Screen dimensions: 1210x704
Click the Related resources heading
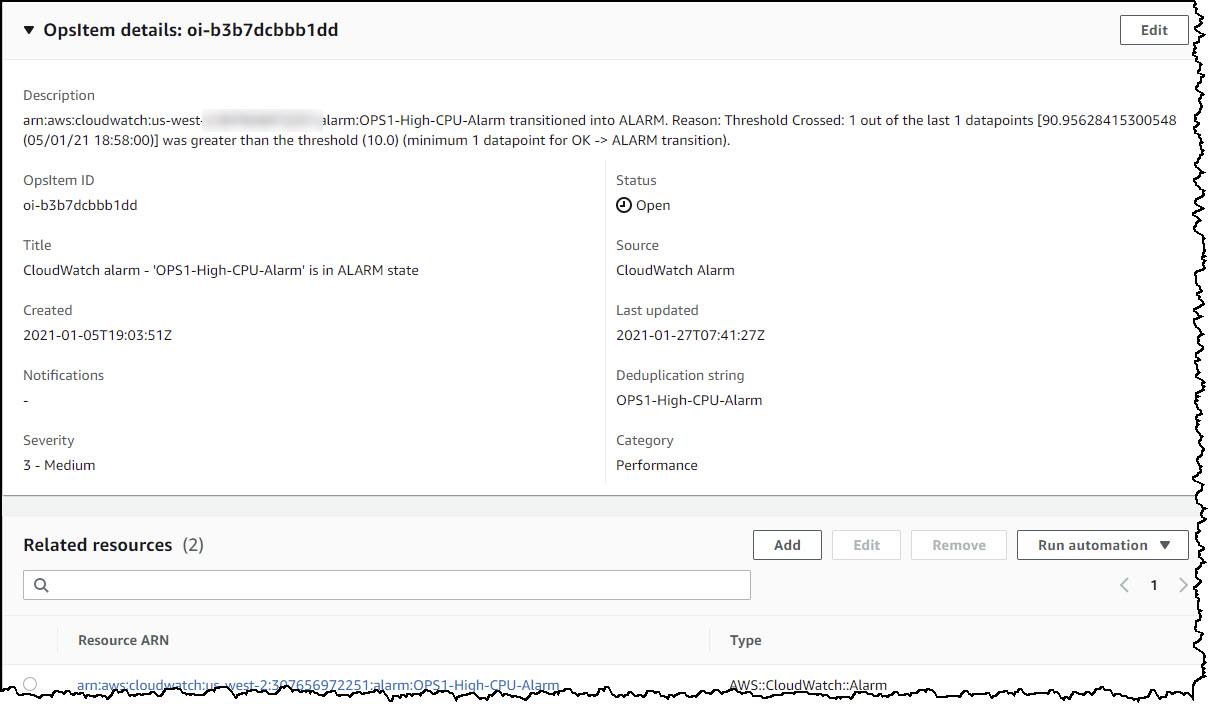(98, 545)
